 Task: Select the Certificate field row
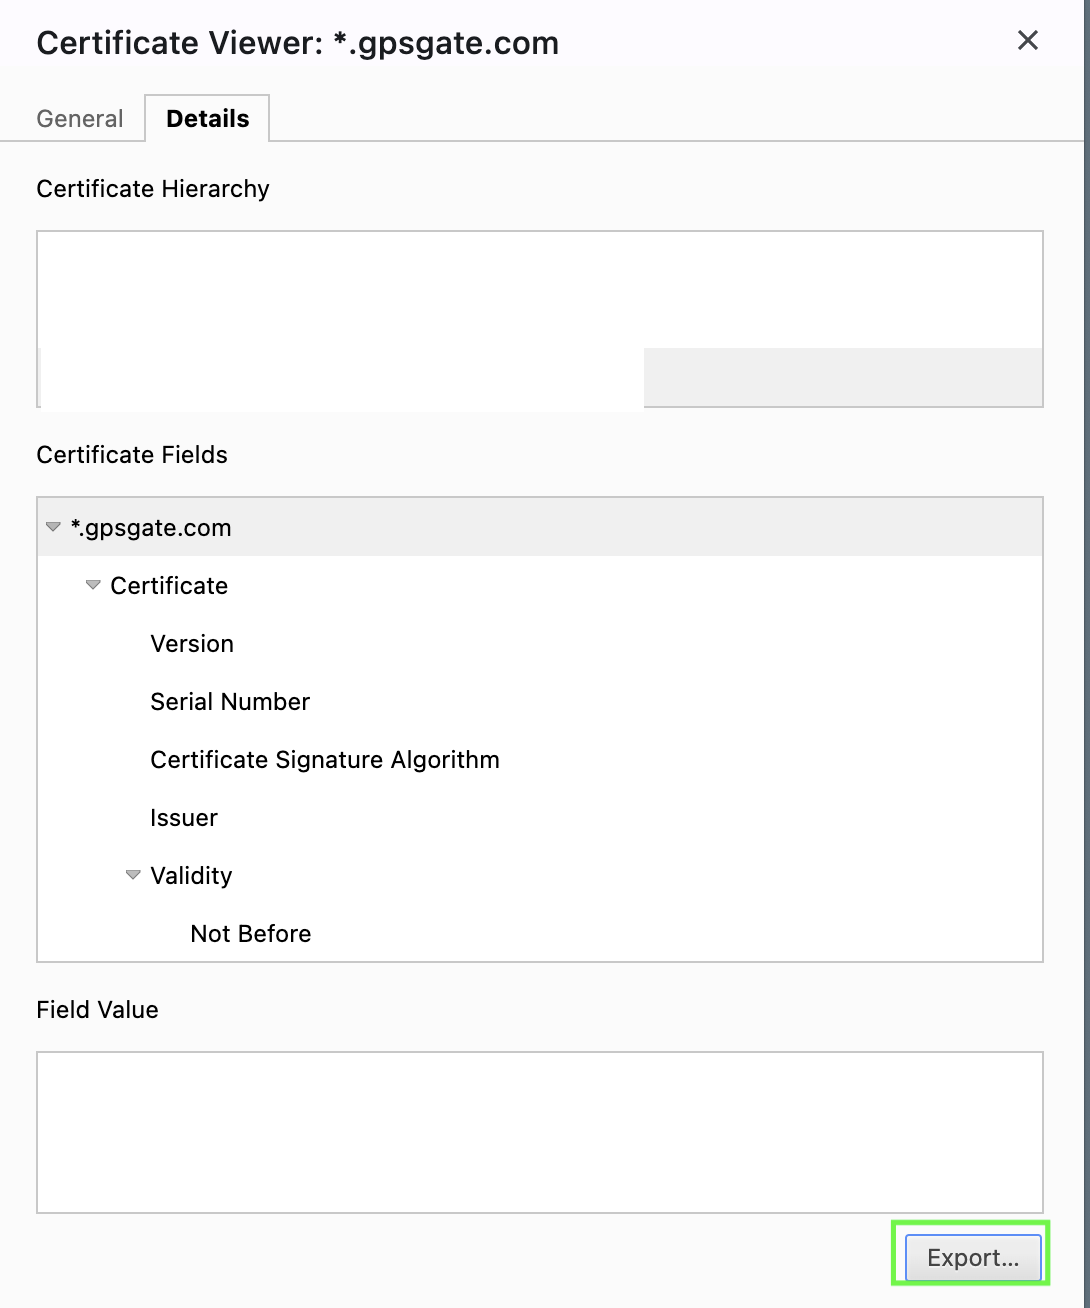[x=540, y=585]
